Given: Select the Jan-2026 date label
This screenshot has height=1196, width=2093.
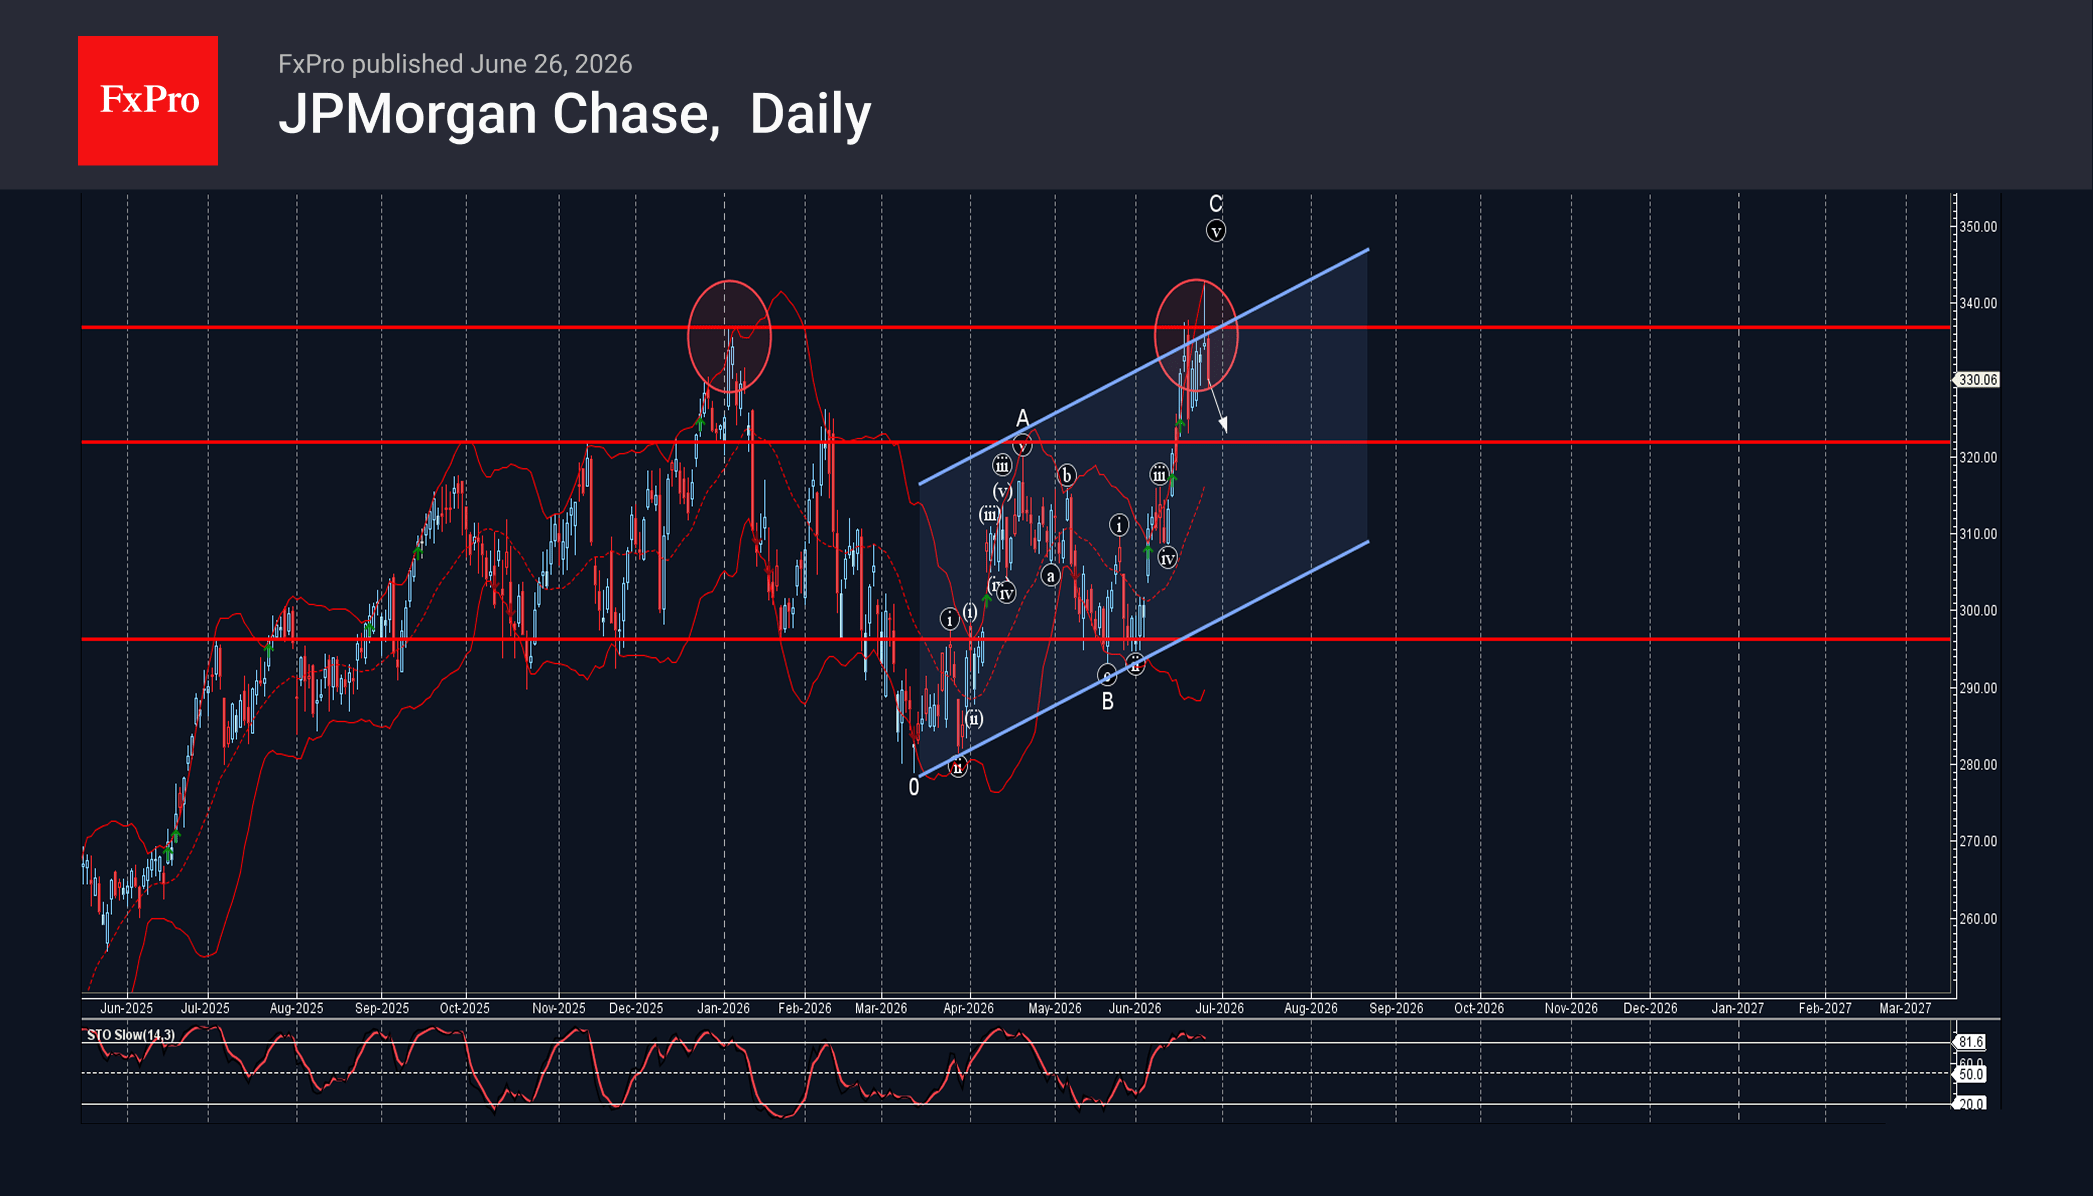Looking at the screenshot, I should pyautogui.click(x=723, y=1008).
